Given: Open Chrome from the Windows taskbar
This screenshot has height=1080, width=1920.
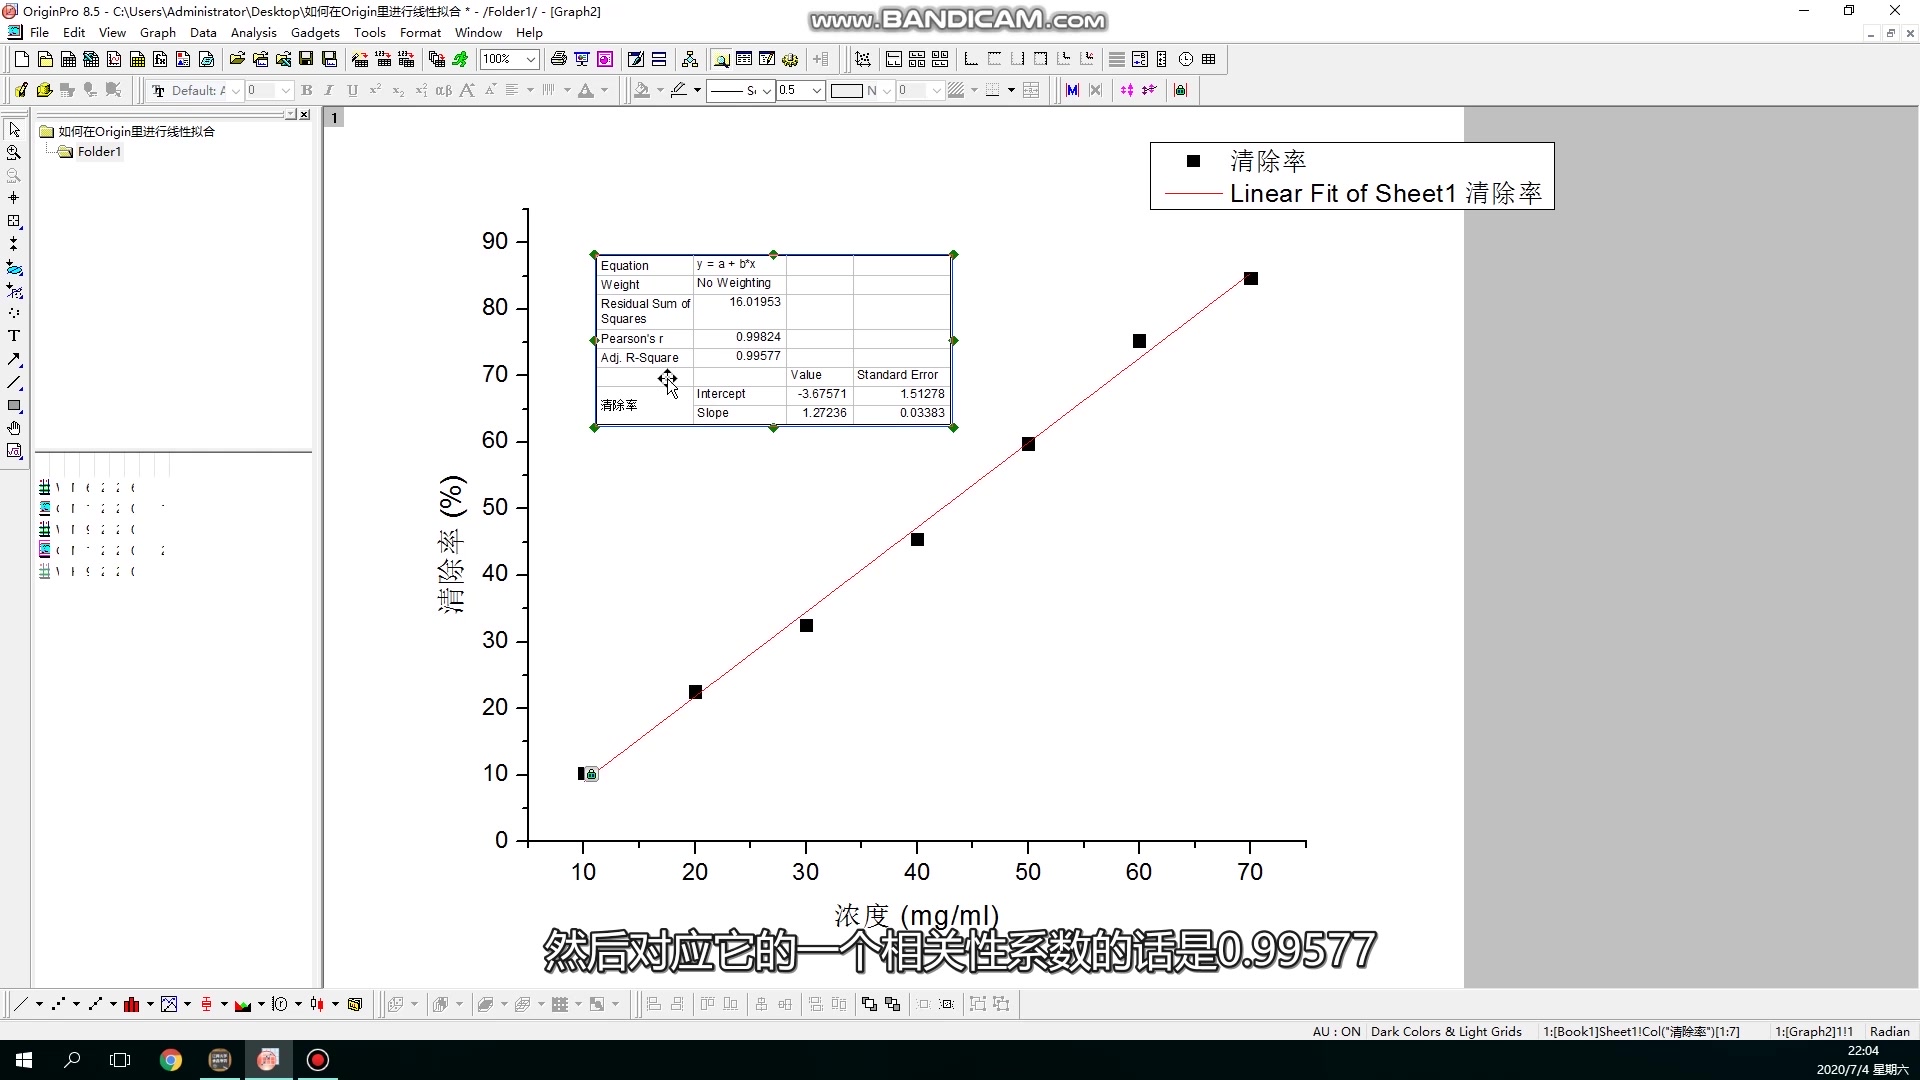Looking at the screenshot, I should (171, 1060).
